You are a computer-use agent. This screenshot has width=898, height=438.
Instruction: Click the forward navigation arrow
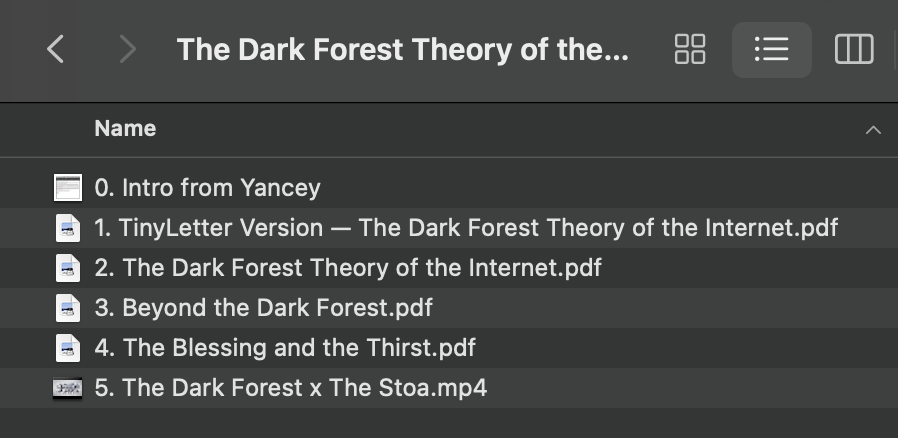click(127, 49)
